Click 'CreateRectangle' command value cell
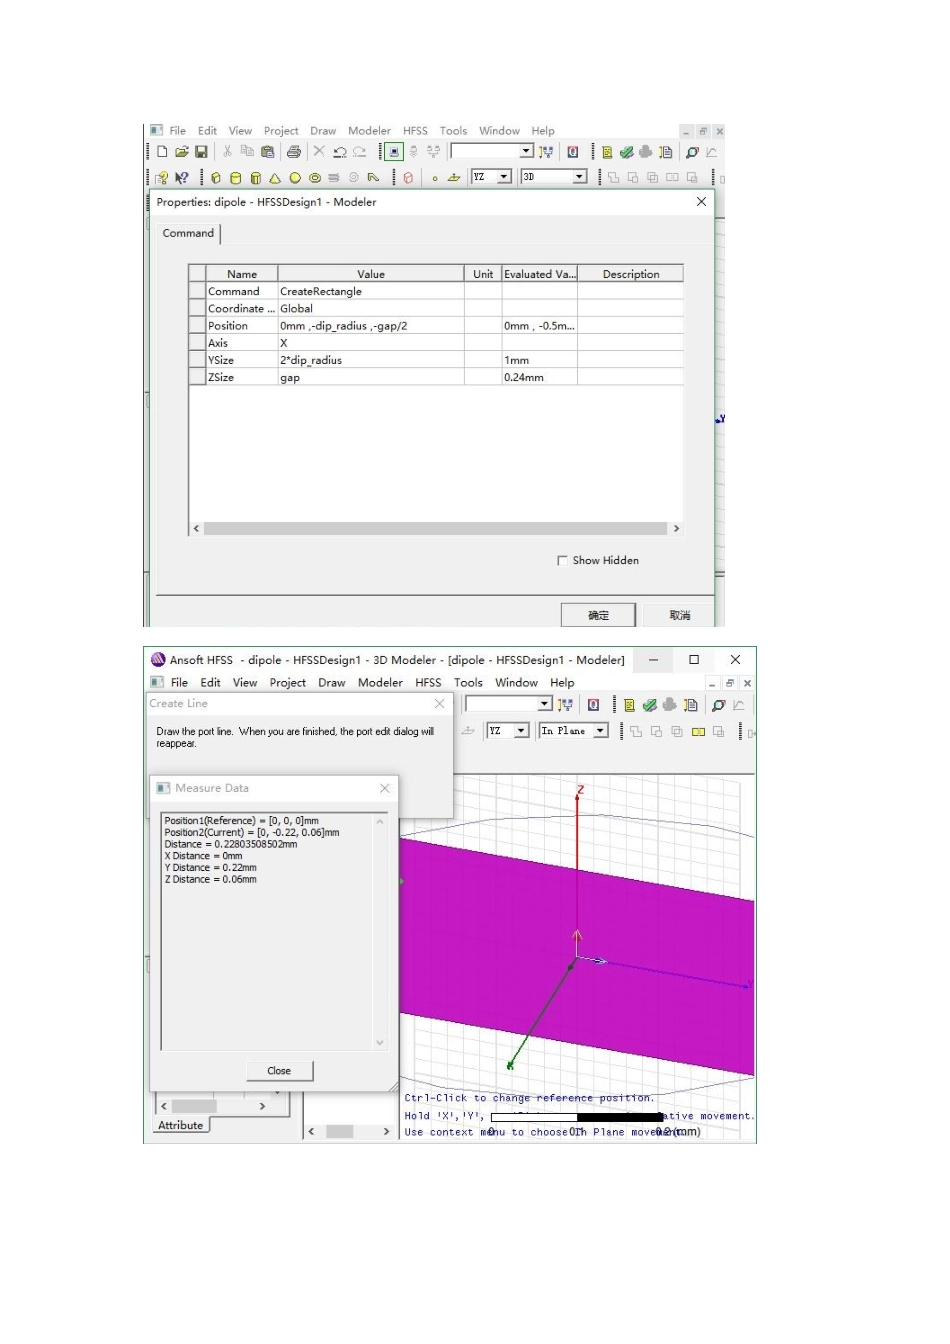950x1344 pixels. (x=371, y=292)
